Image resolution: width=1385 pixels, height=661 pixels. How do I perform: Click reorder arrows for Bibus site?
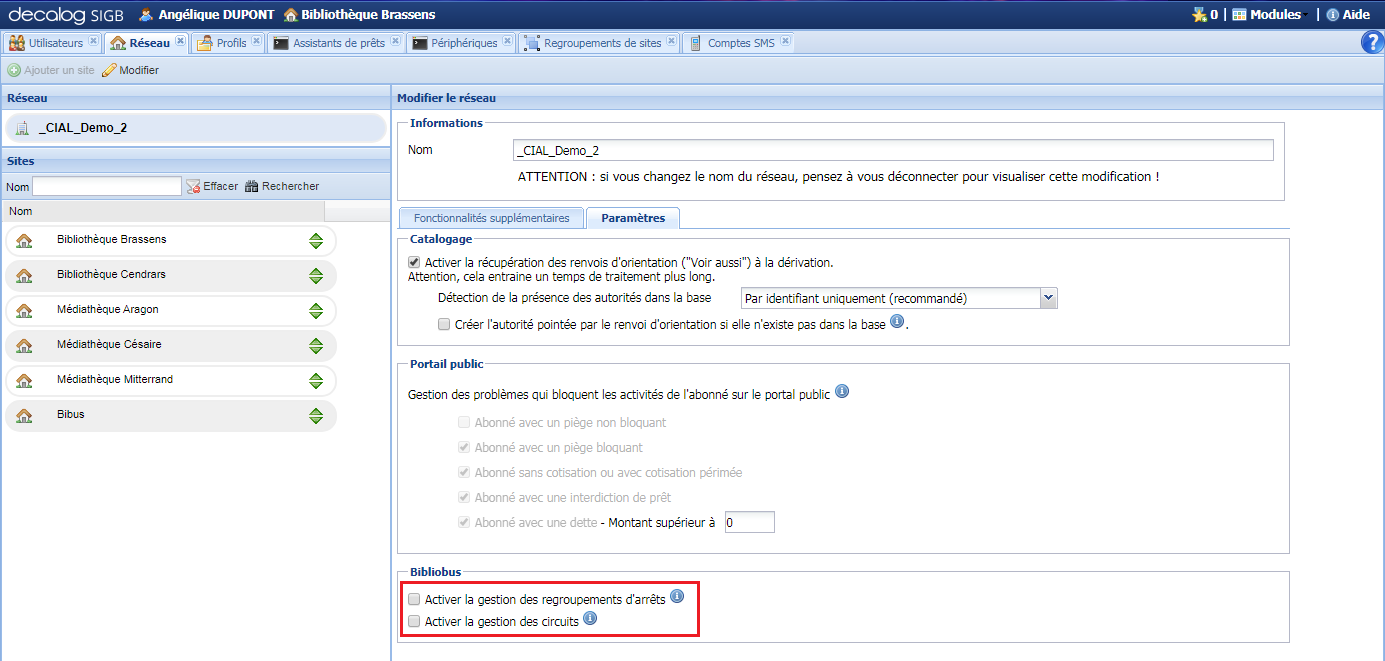coord(316,415)
